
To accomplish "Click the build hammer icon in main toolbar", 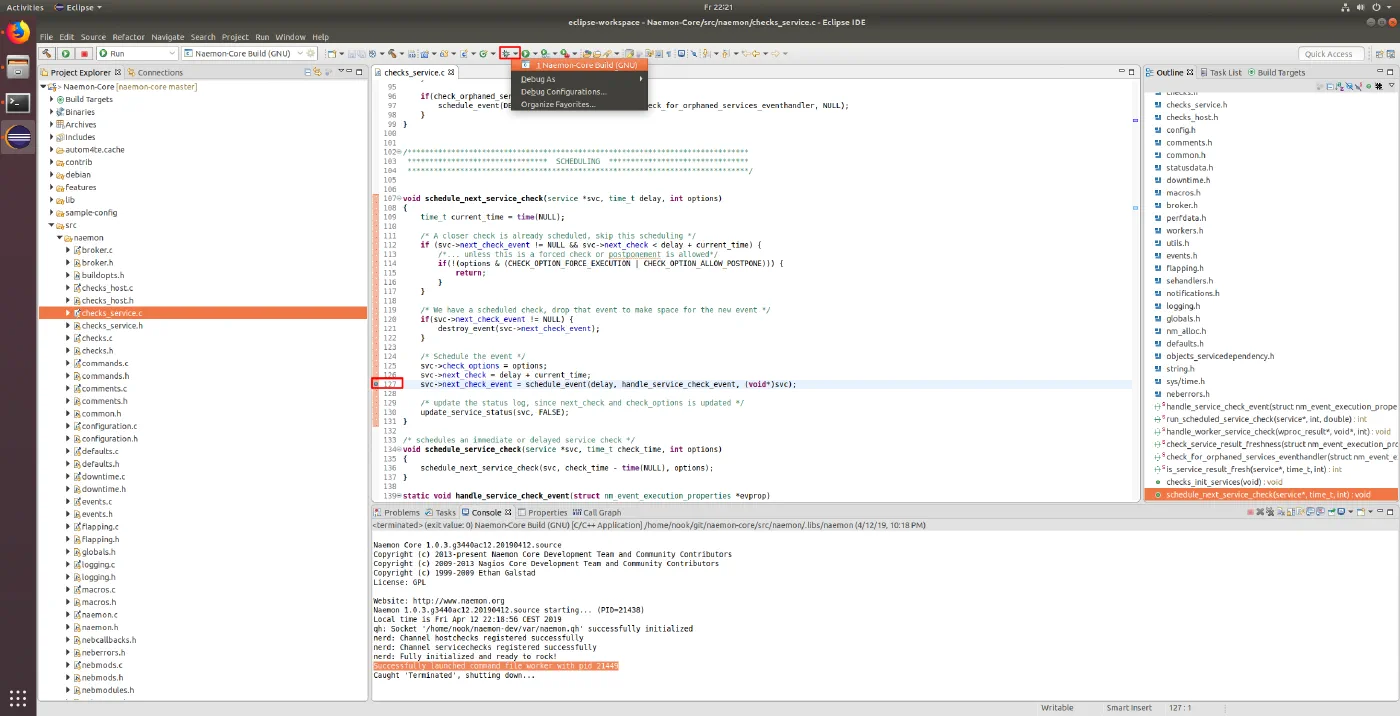I will (x=392, y=53).
